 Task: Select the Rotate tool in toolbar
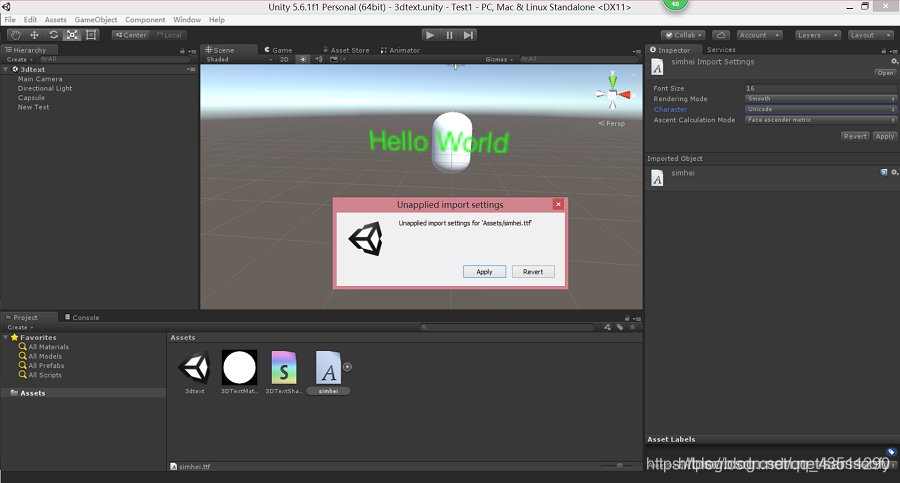click(53, 35)
